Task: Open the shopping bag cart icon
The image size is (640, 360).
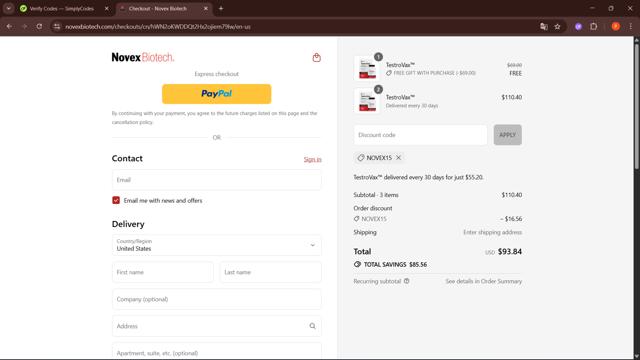Action: tap(316, 58)
